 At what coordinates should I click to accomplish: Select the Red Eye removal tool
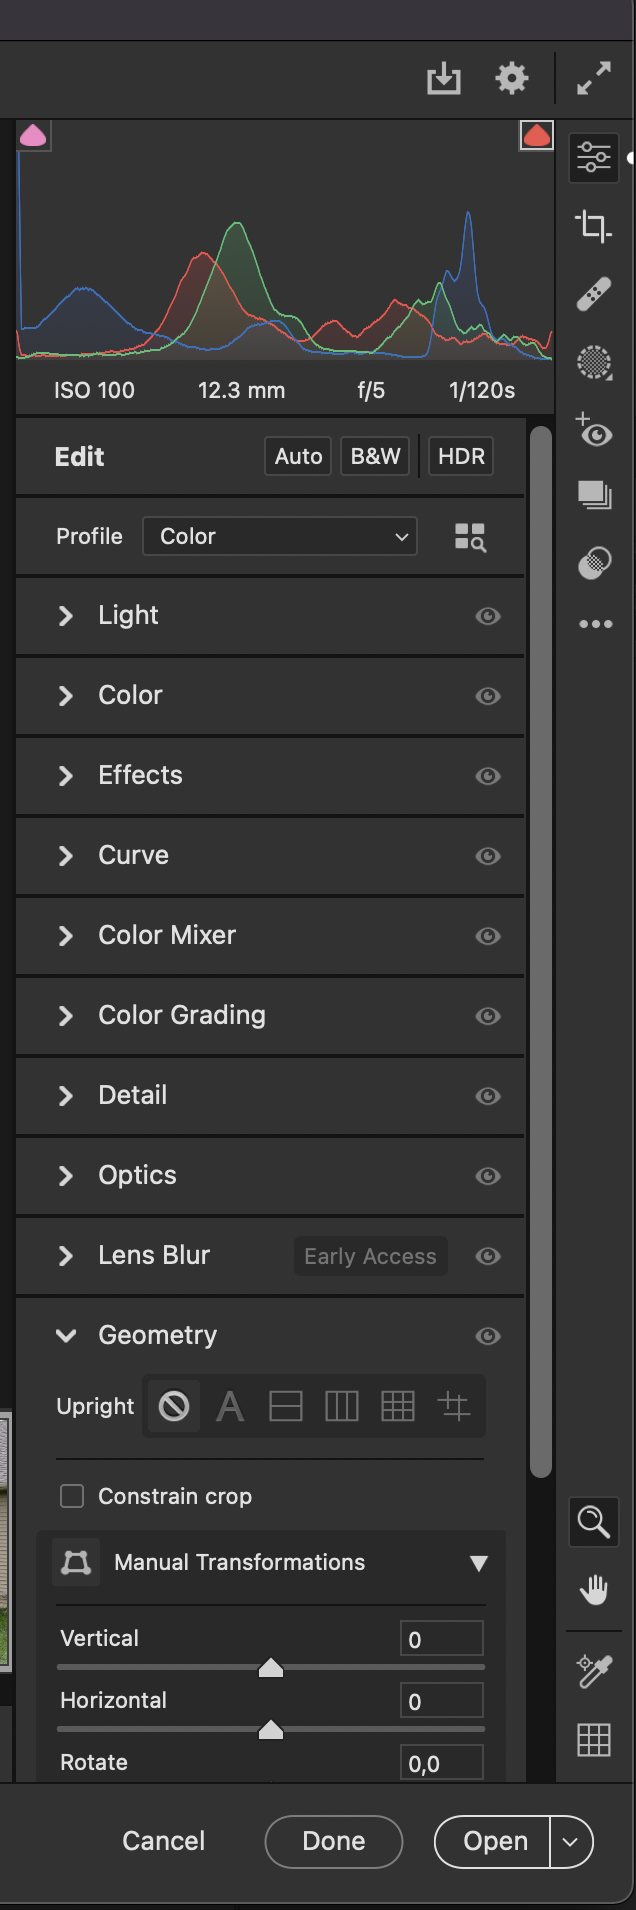pyautogui.click(x=594, y=431)
